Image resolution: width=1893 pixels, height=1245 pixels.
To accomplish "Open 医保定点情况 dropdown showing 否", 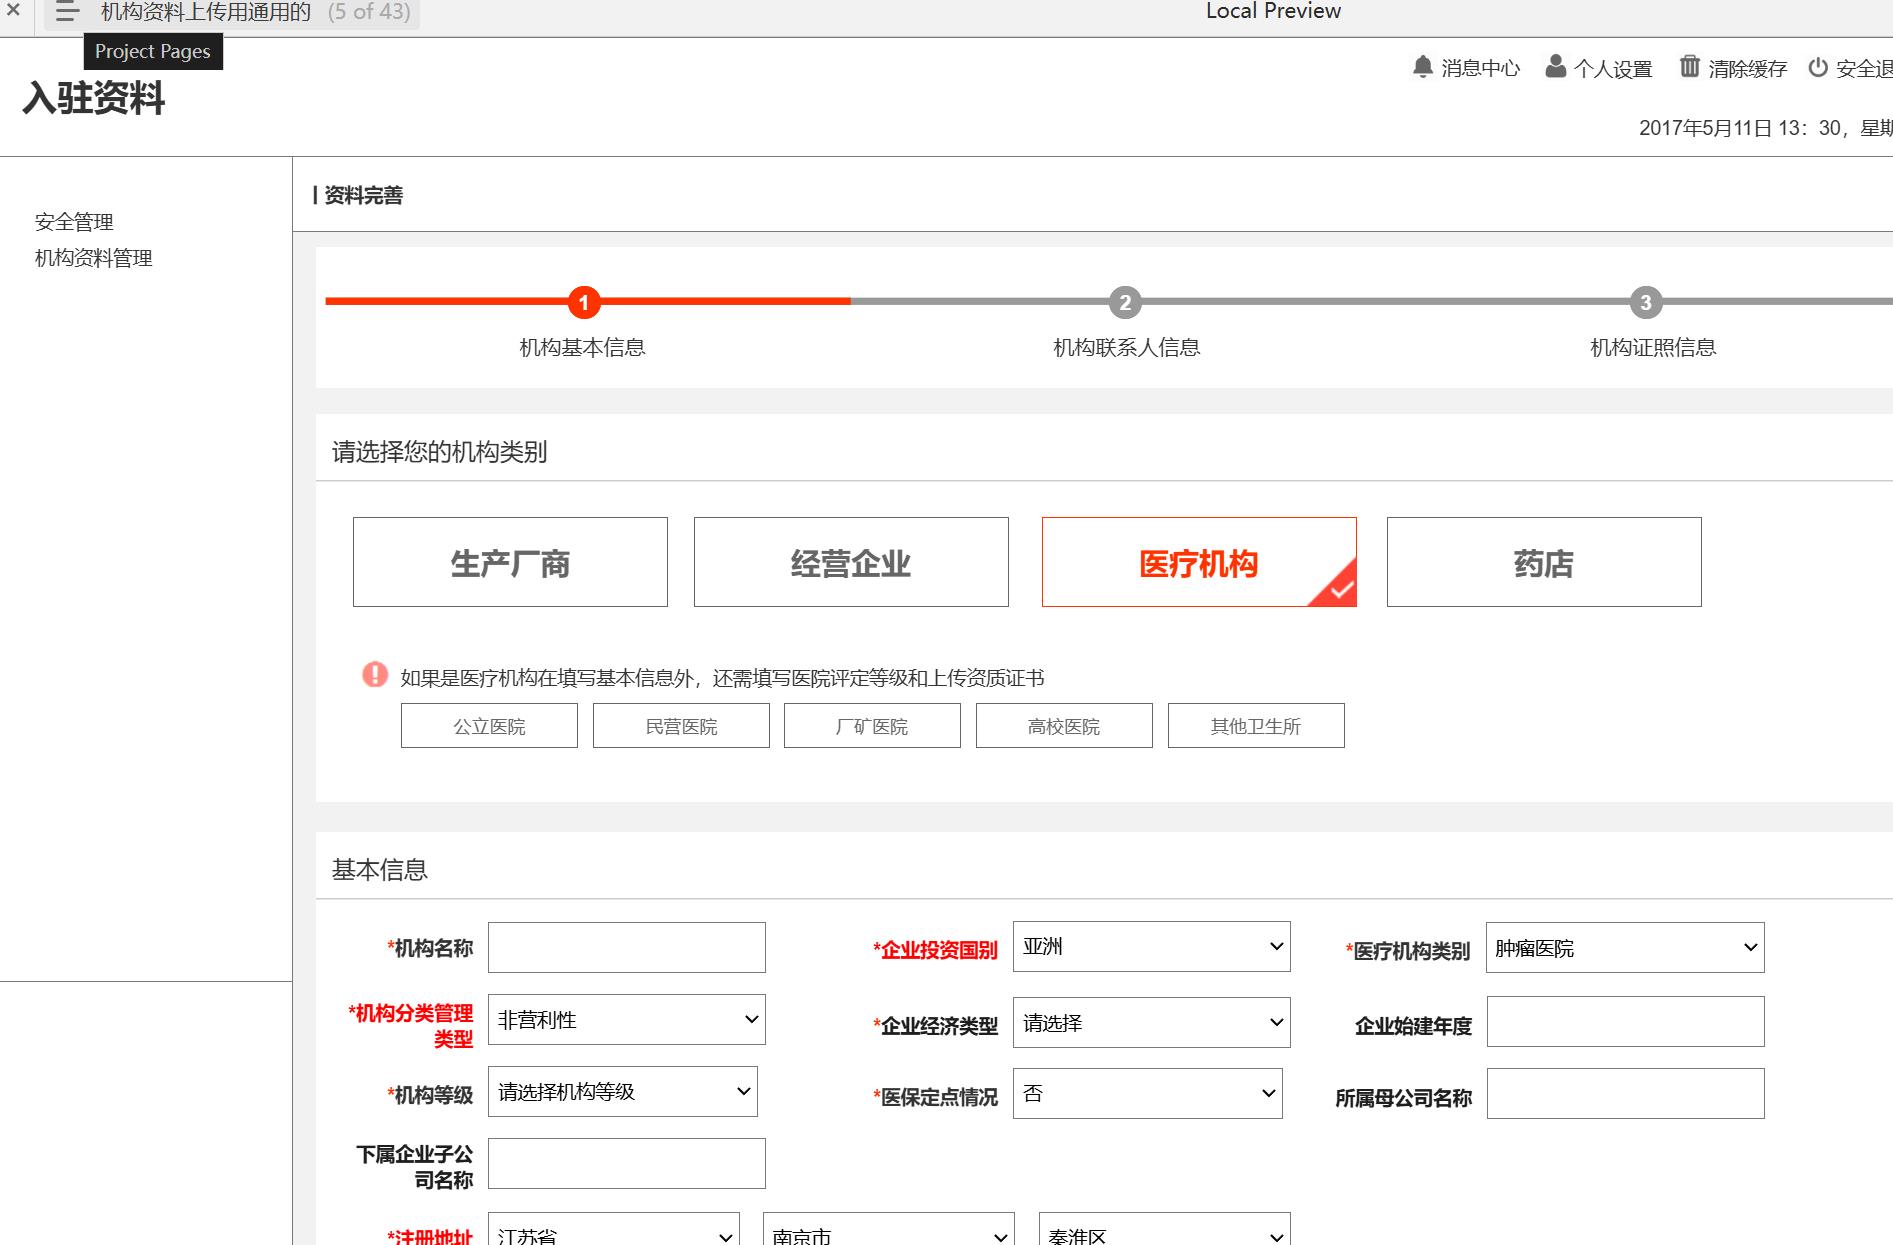I will 1148,1094.
